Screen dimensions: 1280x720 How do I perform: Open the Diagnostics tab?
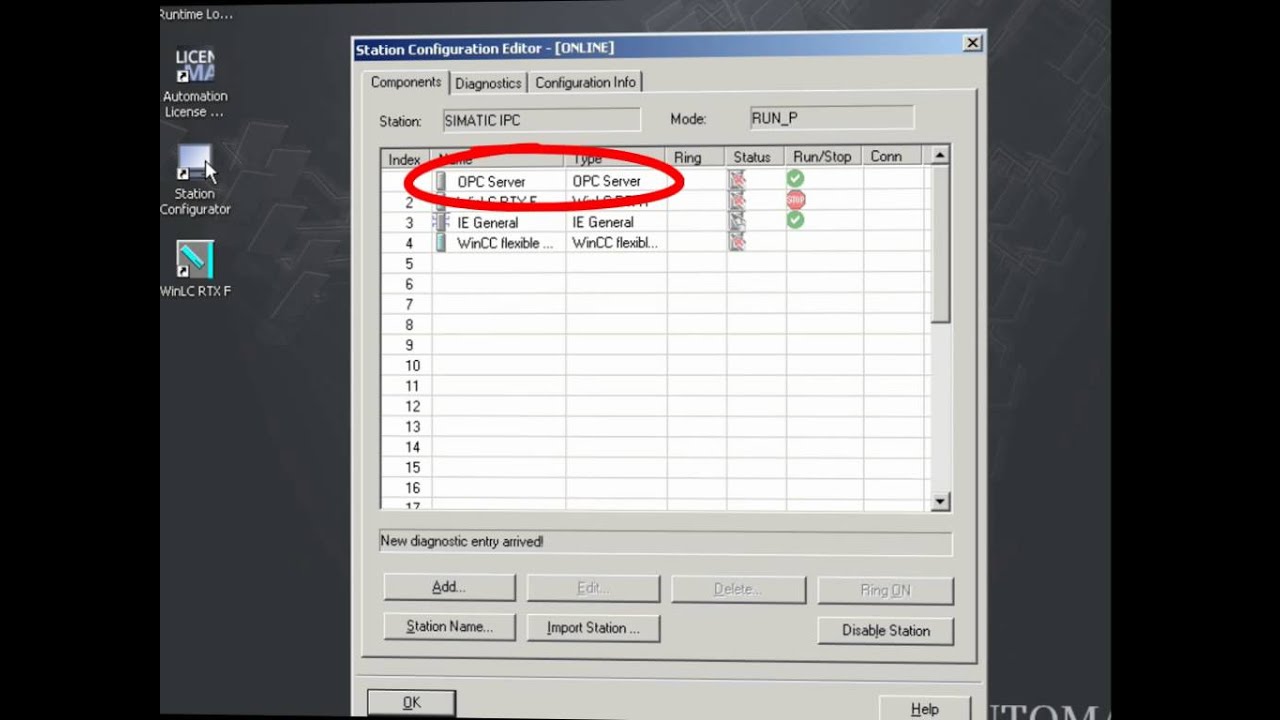(x=488, y=83)
